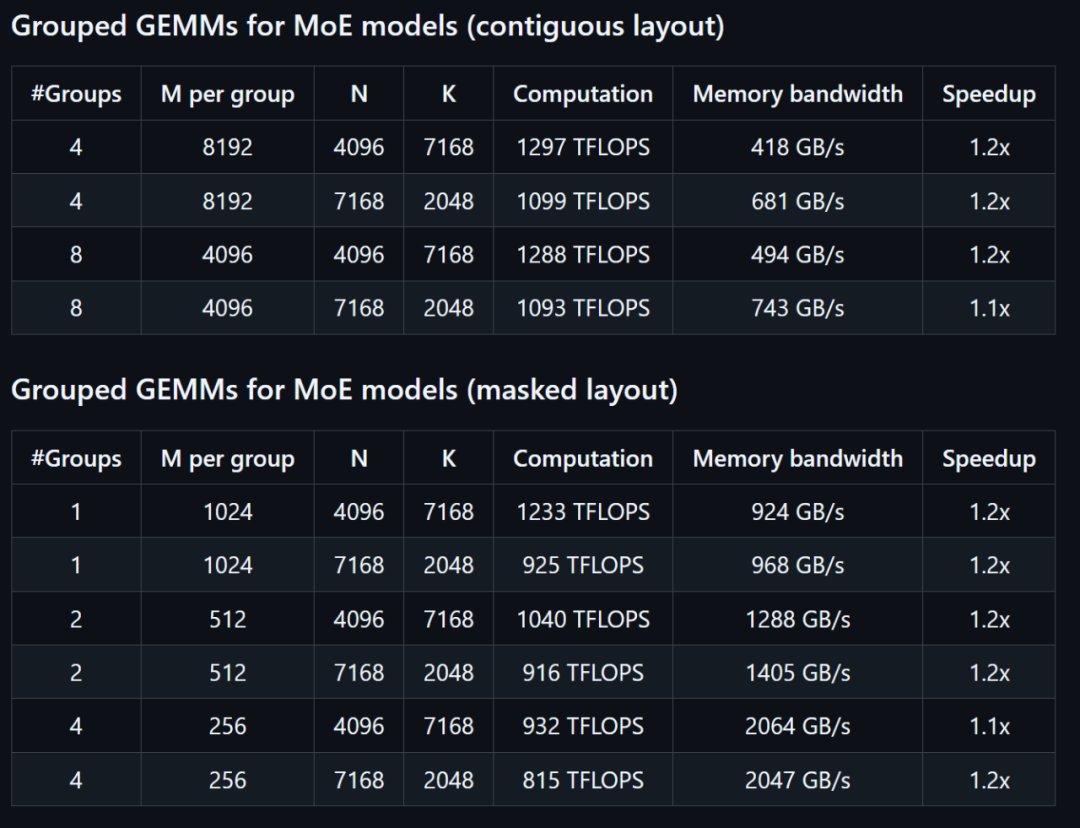
Task: Click the 1405 GB/s bandwidth value
Action: point(797,673)
